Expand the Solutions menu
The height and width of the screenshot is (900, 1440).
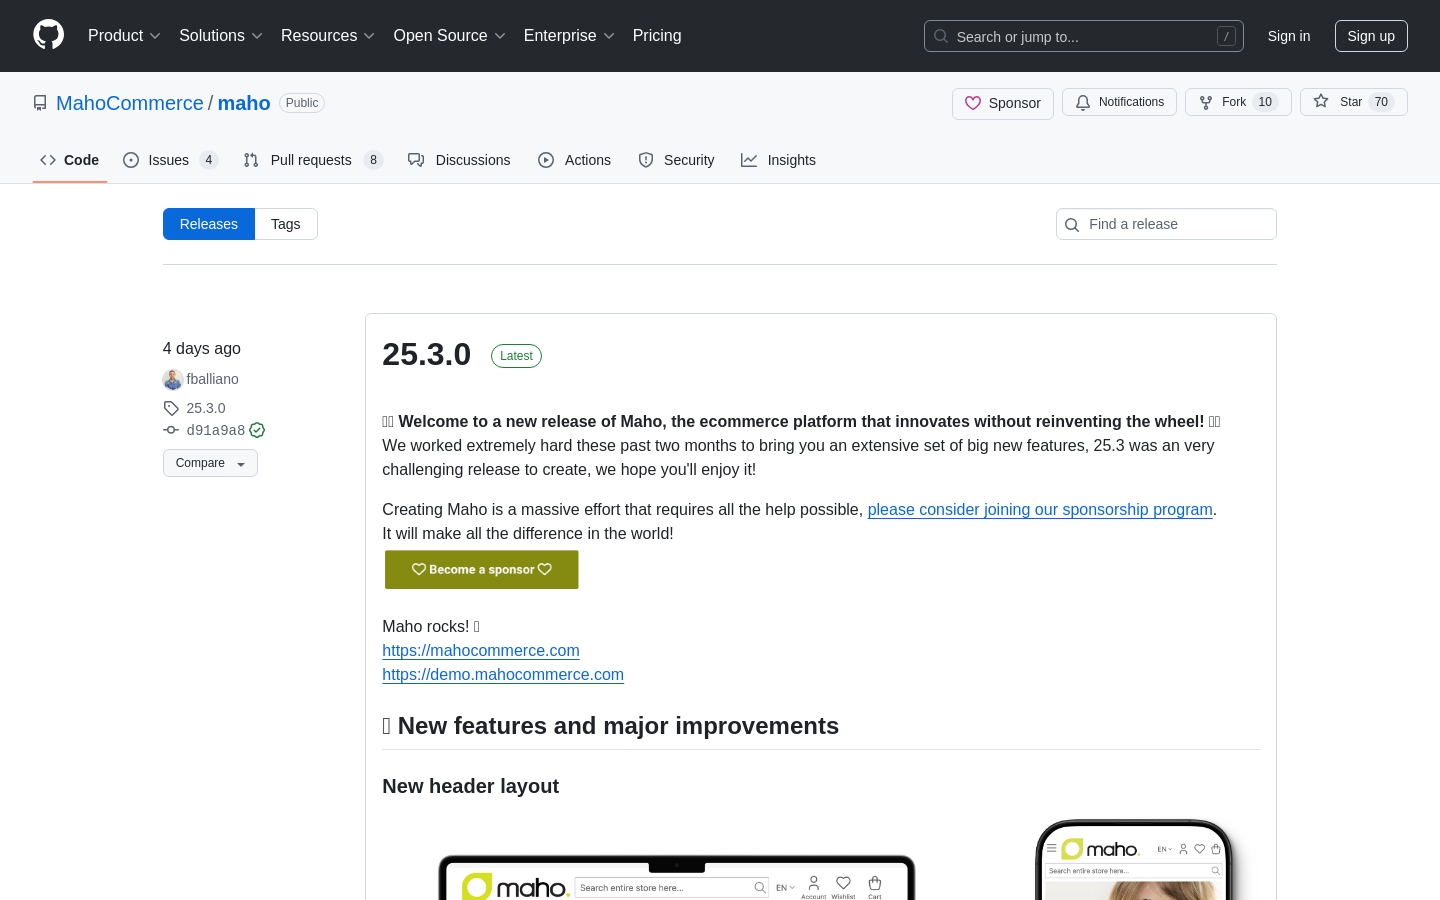click(221, 36)
